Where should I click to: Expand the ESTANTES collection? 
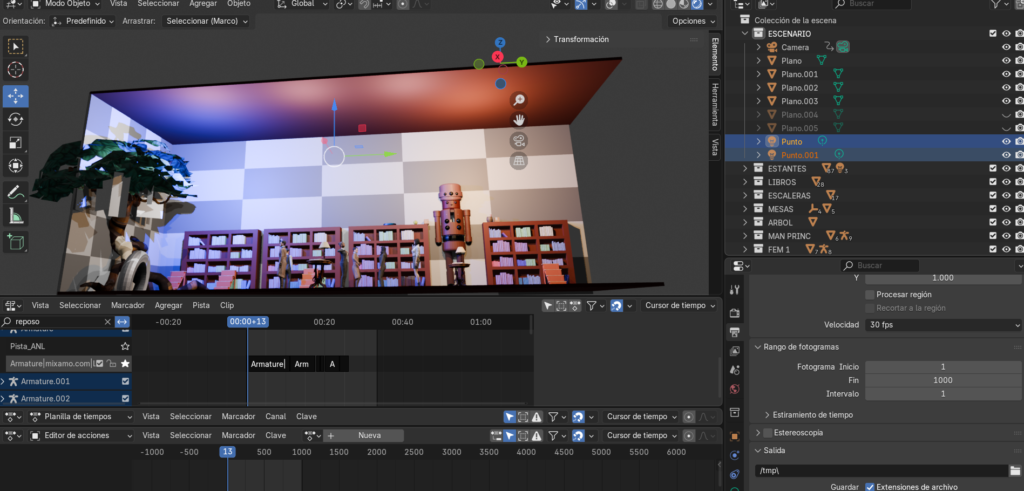pyautogui.click(x=744, y=169)
